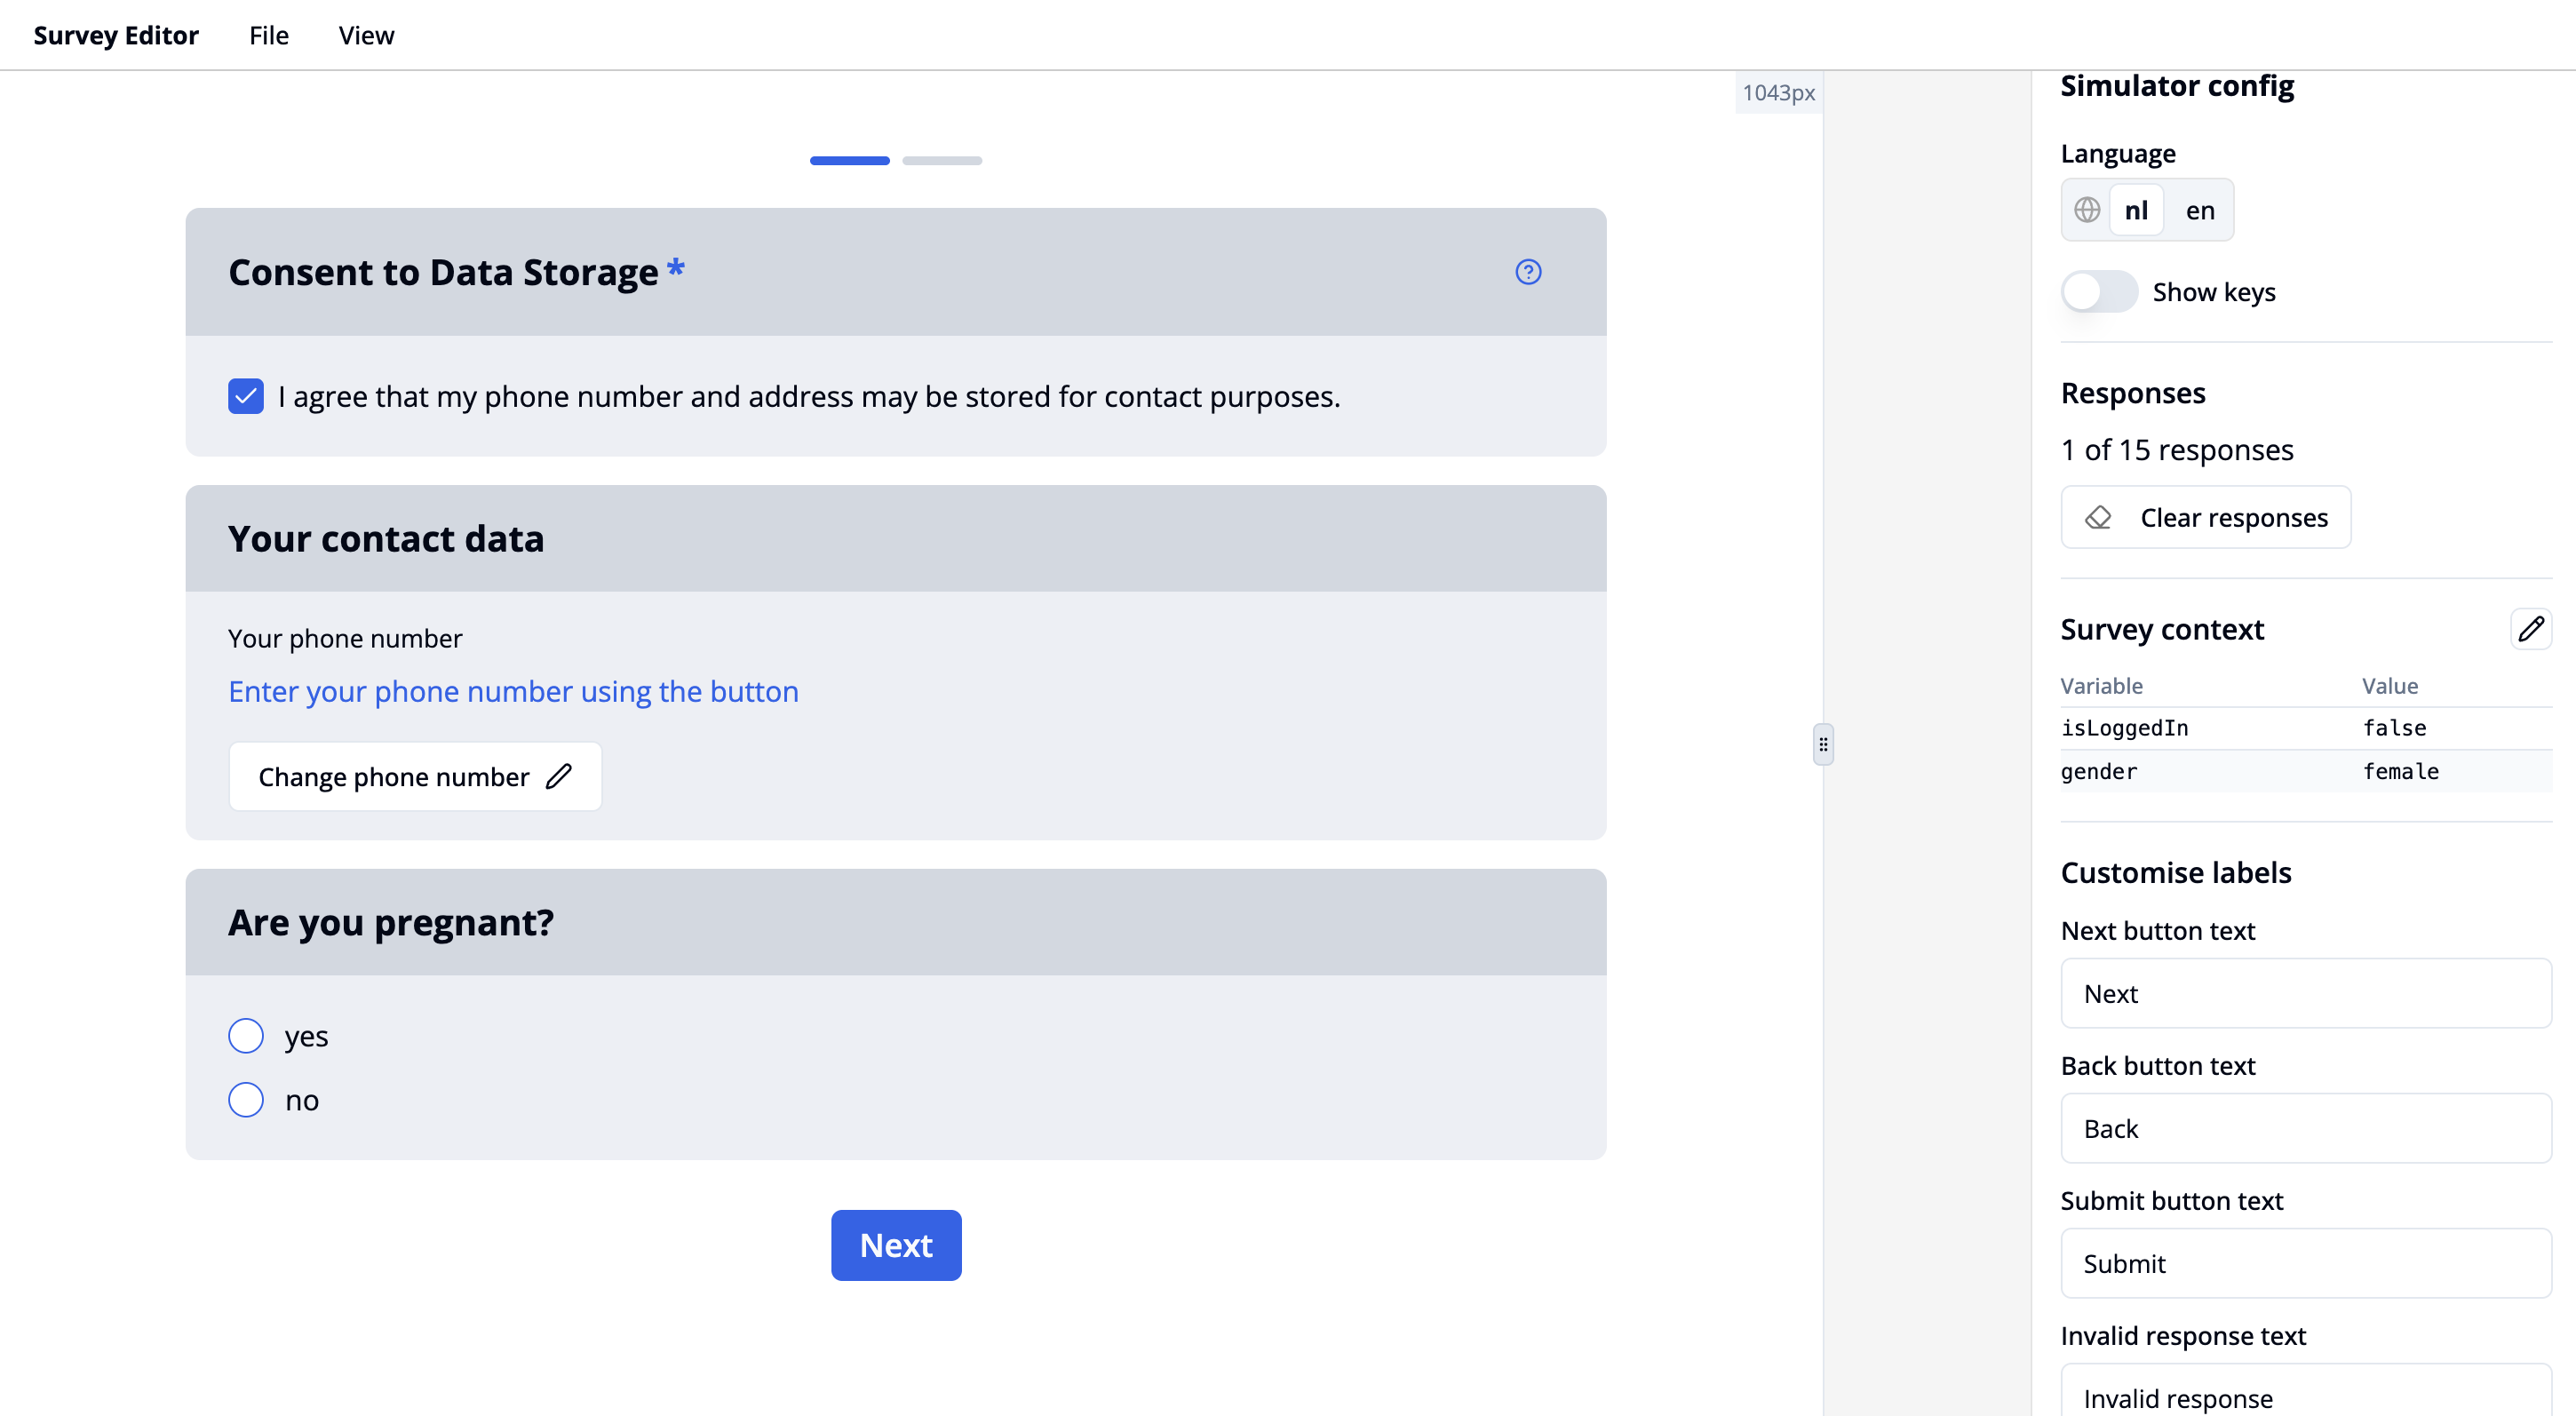The image size is (2576, 1416).
Task: Click the Next survey button
Action: coord(896,1245)
